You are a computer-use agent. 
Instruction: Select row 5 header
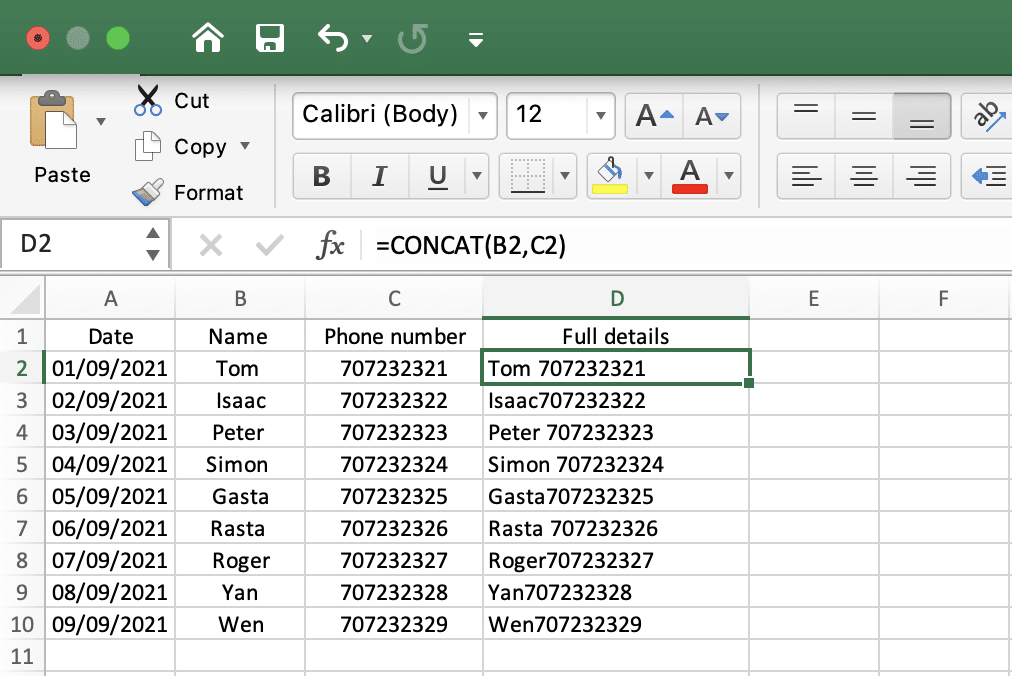click(22, 464)
